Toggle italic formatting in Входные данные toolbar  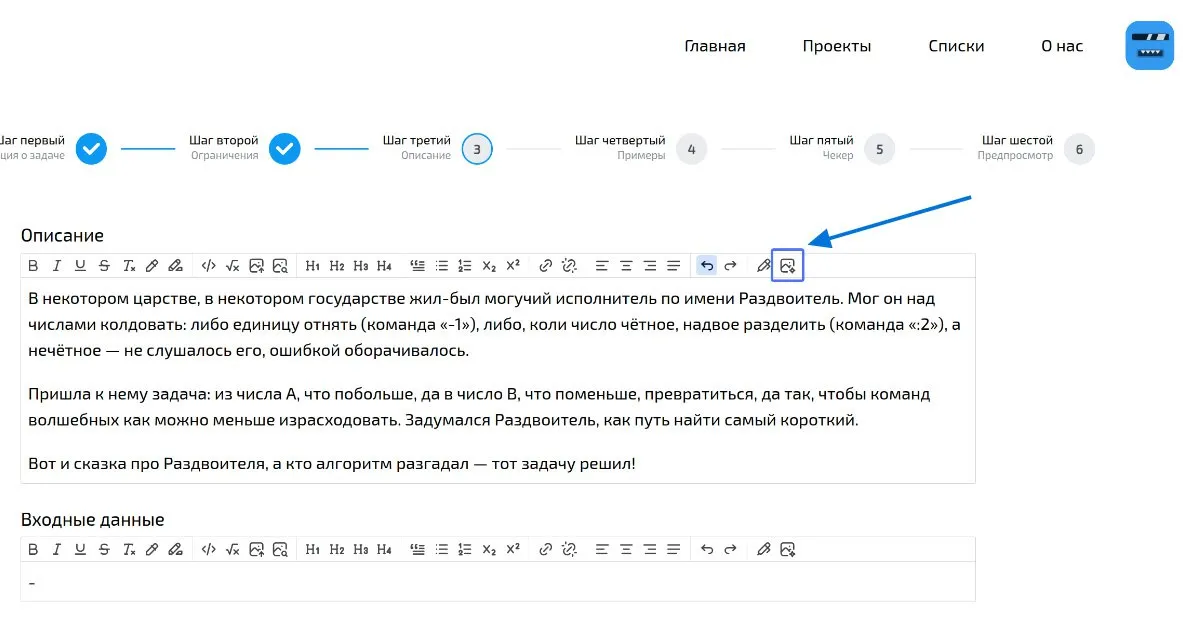coord(57,549)
